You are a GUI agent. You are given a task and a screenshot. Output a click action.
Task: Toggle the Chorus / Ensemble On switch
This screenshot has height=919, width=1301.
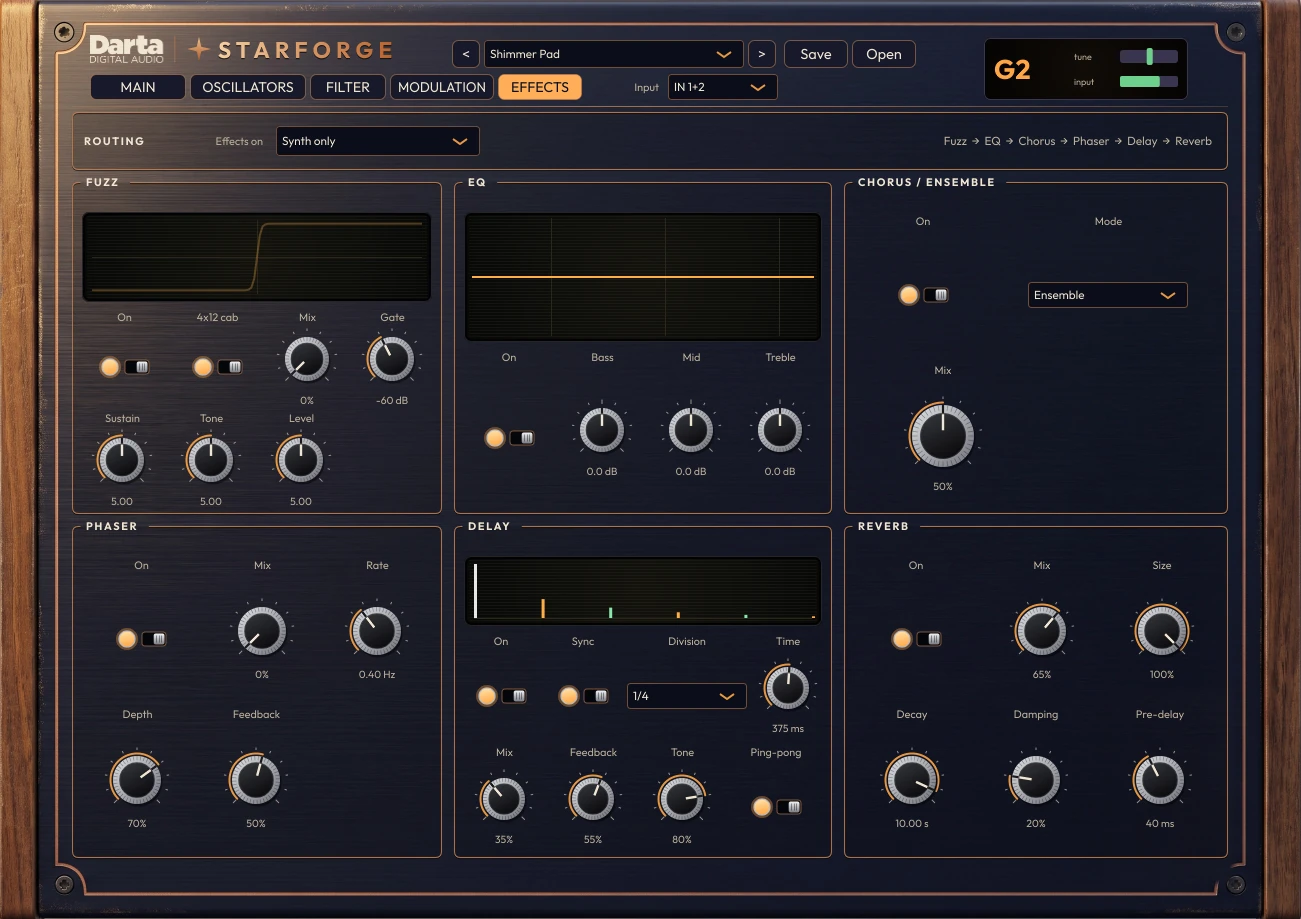pyautogui.click(x=923, y=295)
